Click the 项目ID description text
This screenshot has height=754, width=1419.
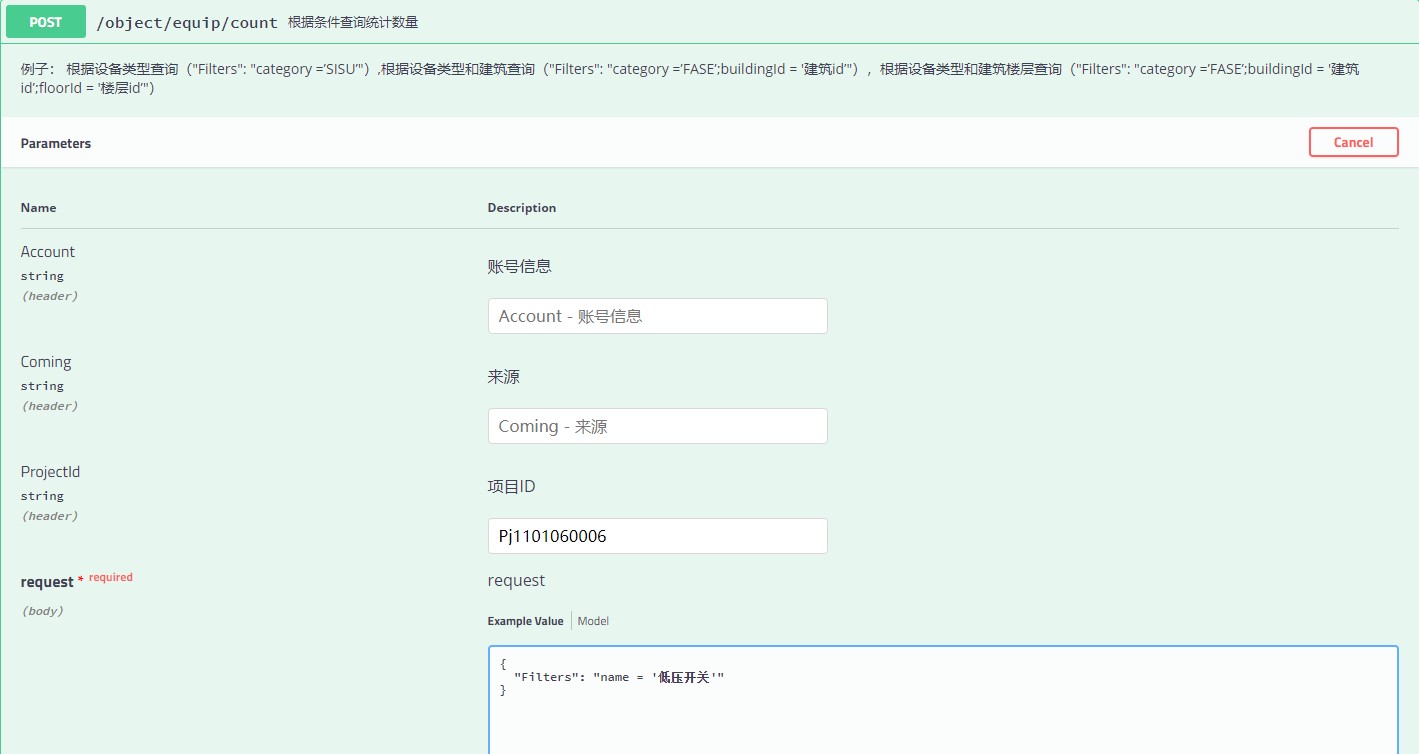511,486
